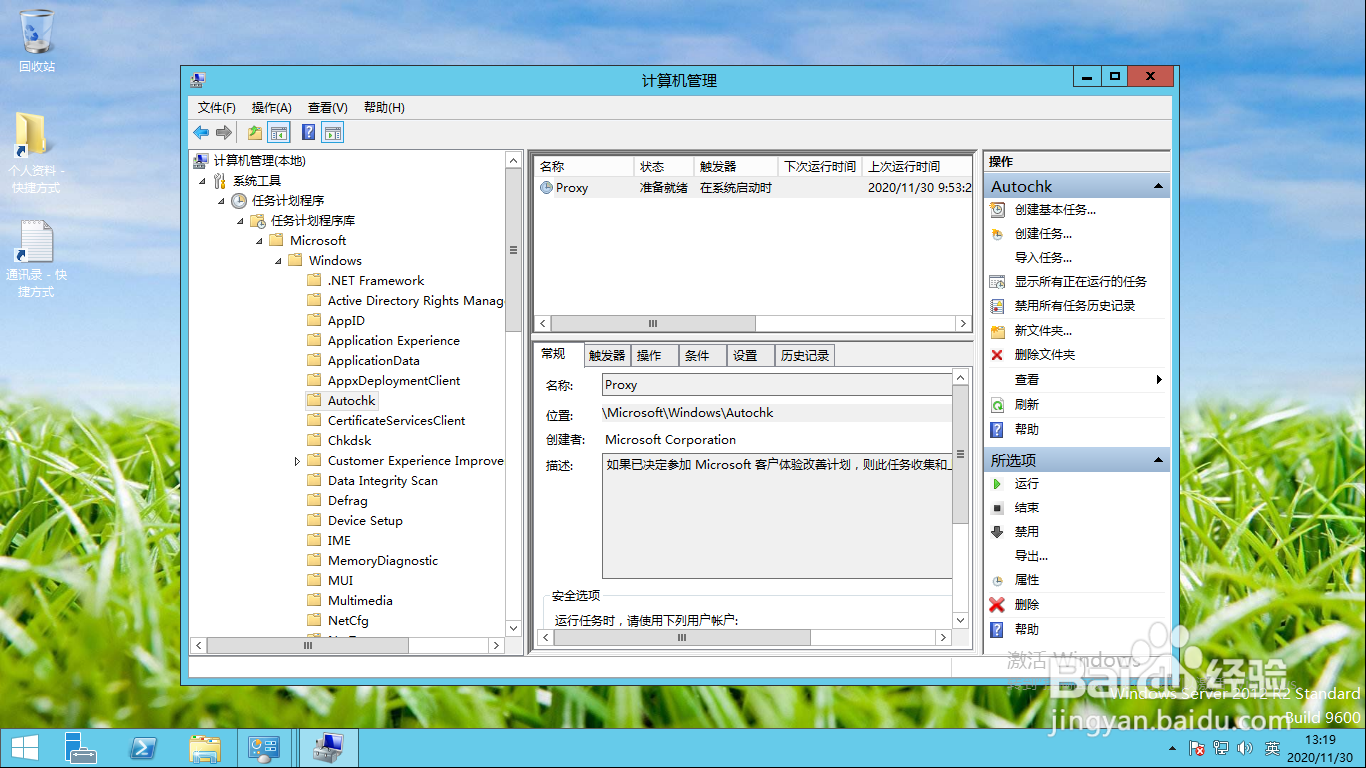This screenshot has width=1366, height=768.
Task: Click the tree pane vertical scrollbar thumb
Action: pos(514,250)
